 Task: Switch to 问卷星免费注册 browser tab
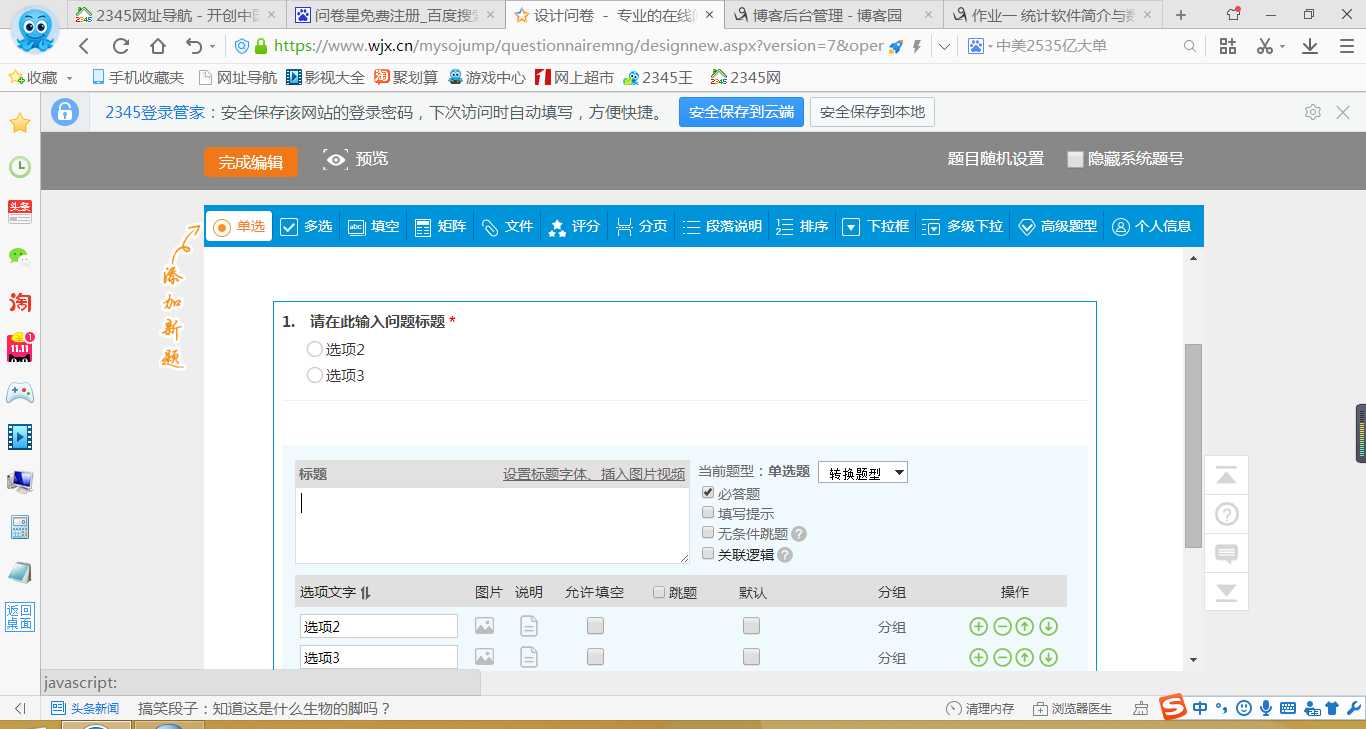coord(396,15)
